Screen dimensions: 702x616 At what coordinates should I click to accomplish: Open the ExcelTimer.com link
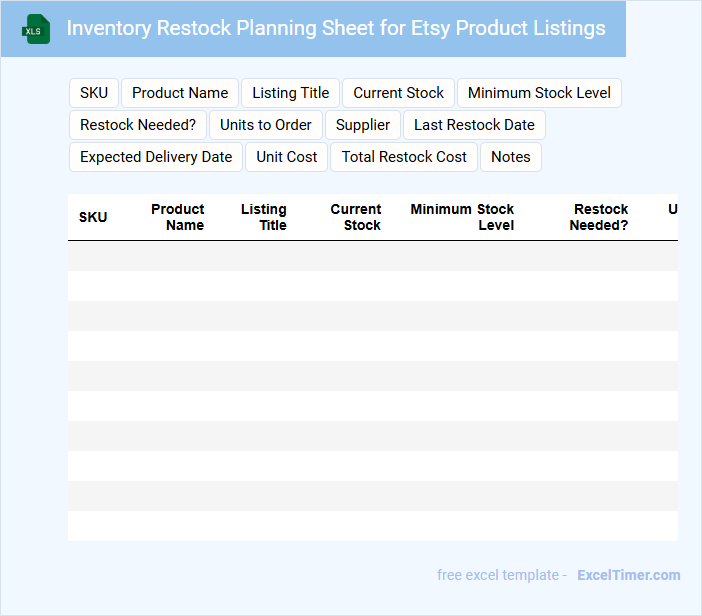(x=628, y=575)
